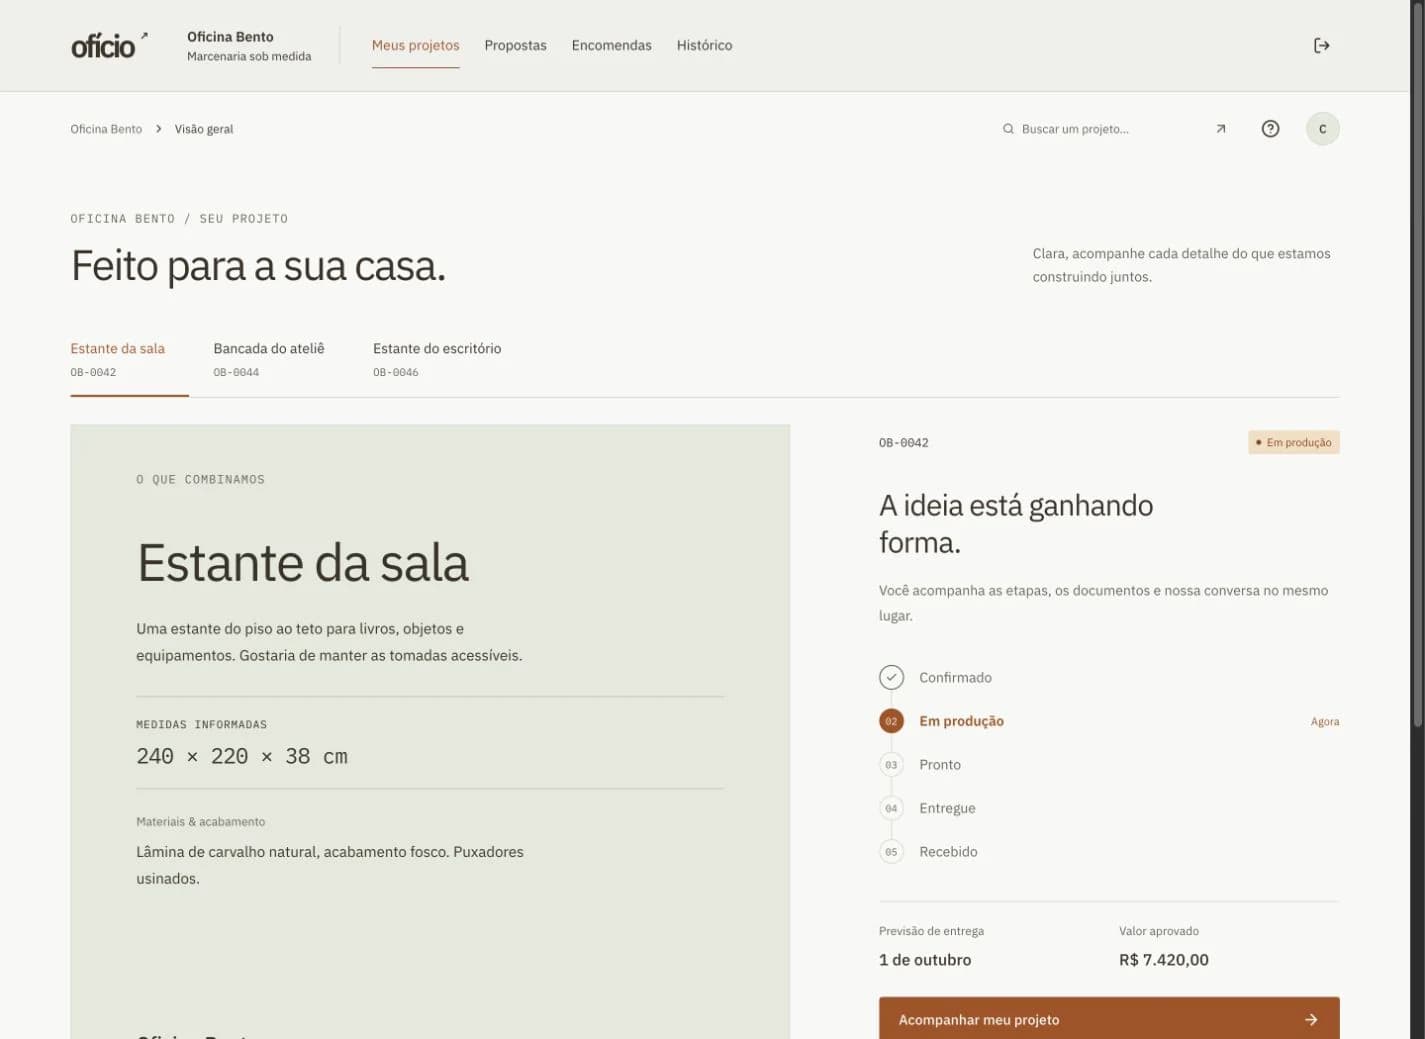Image resolution: width=1425 pixels, height=1039 pixels.
Task: Click the search magnifier icon
Action: coord(1008,129)
